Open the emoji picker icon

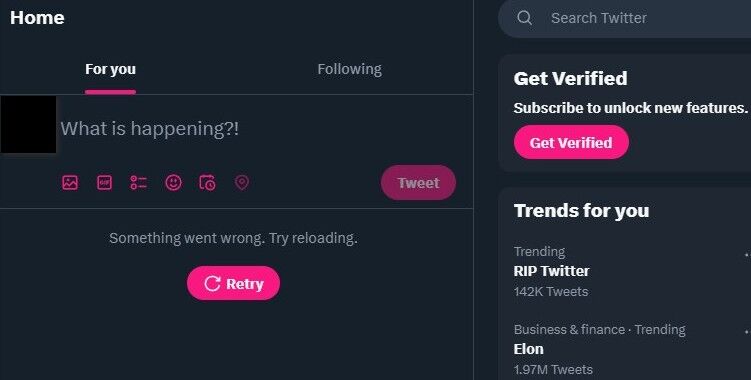[x=173, y=183]
